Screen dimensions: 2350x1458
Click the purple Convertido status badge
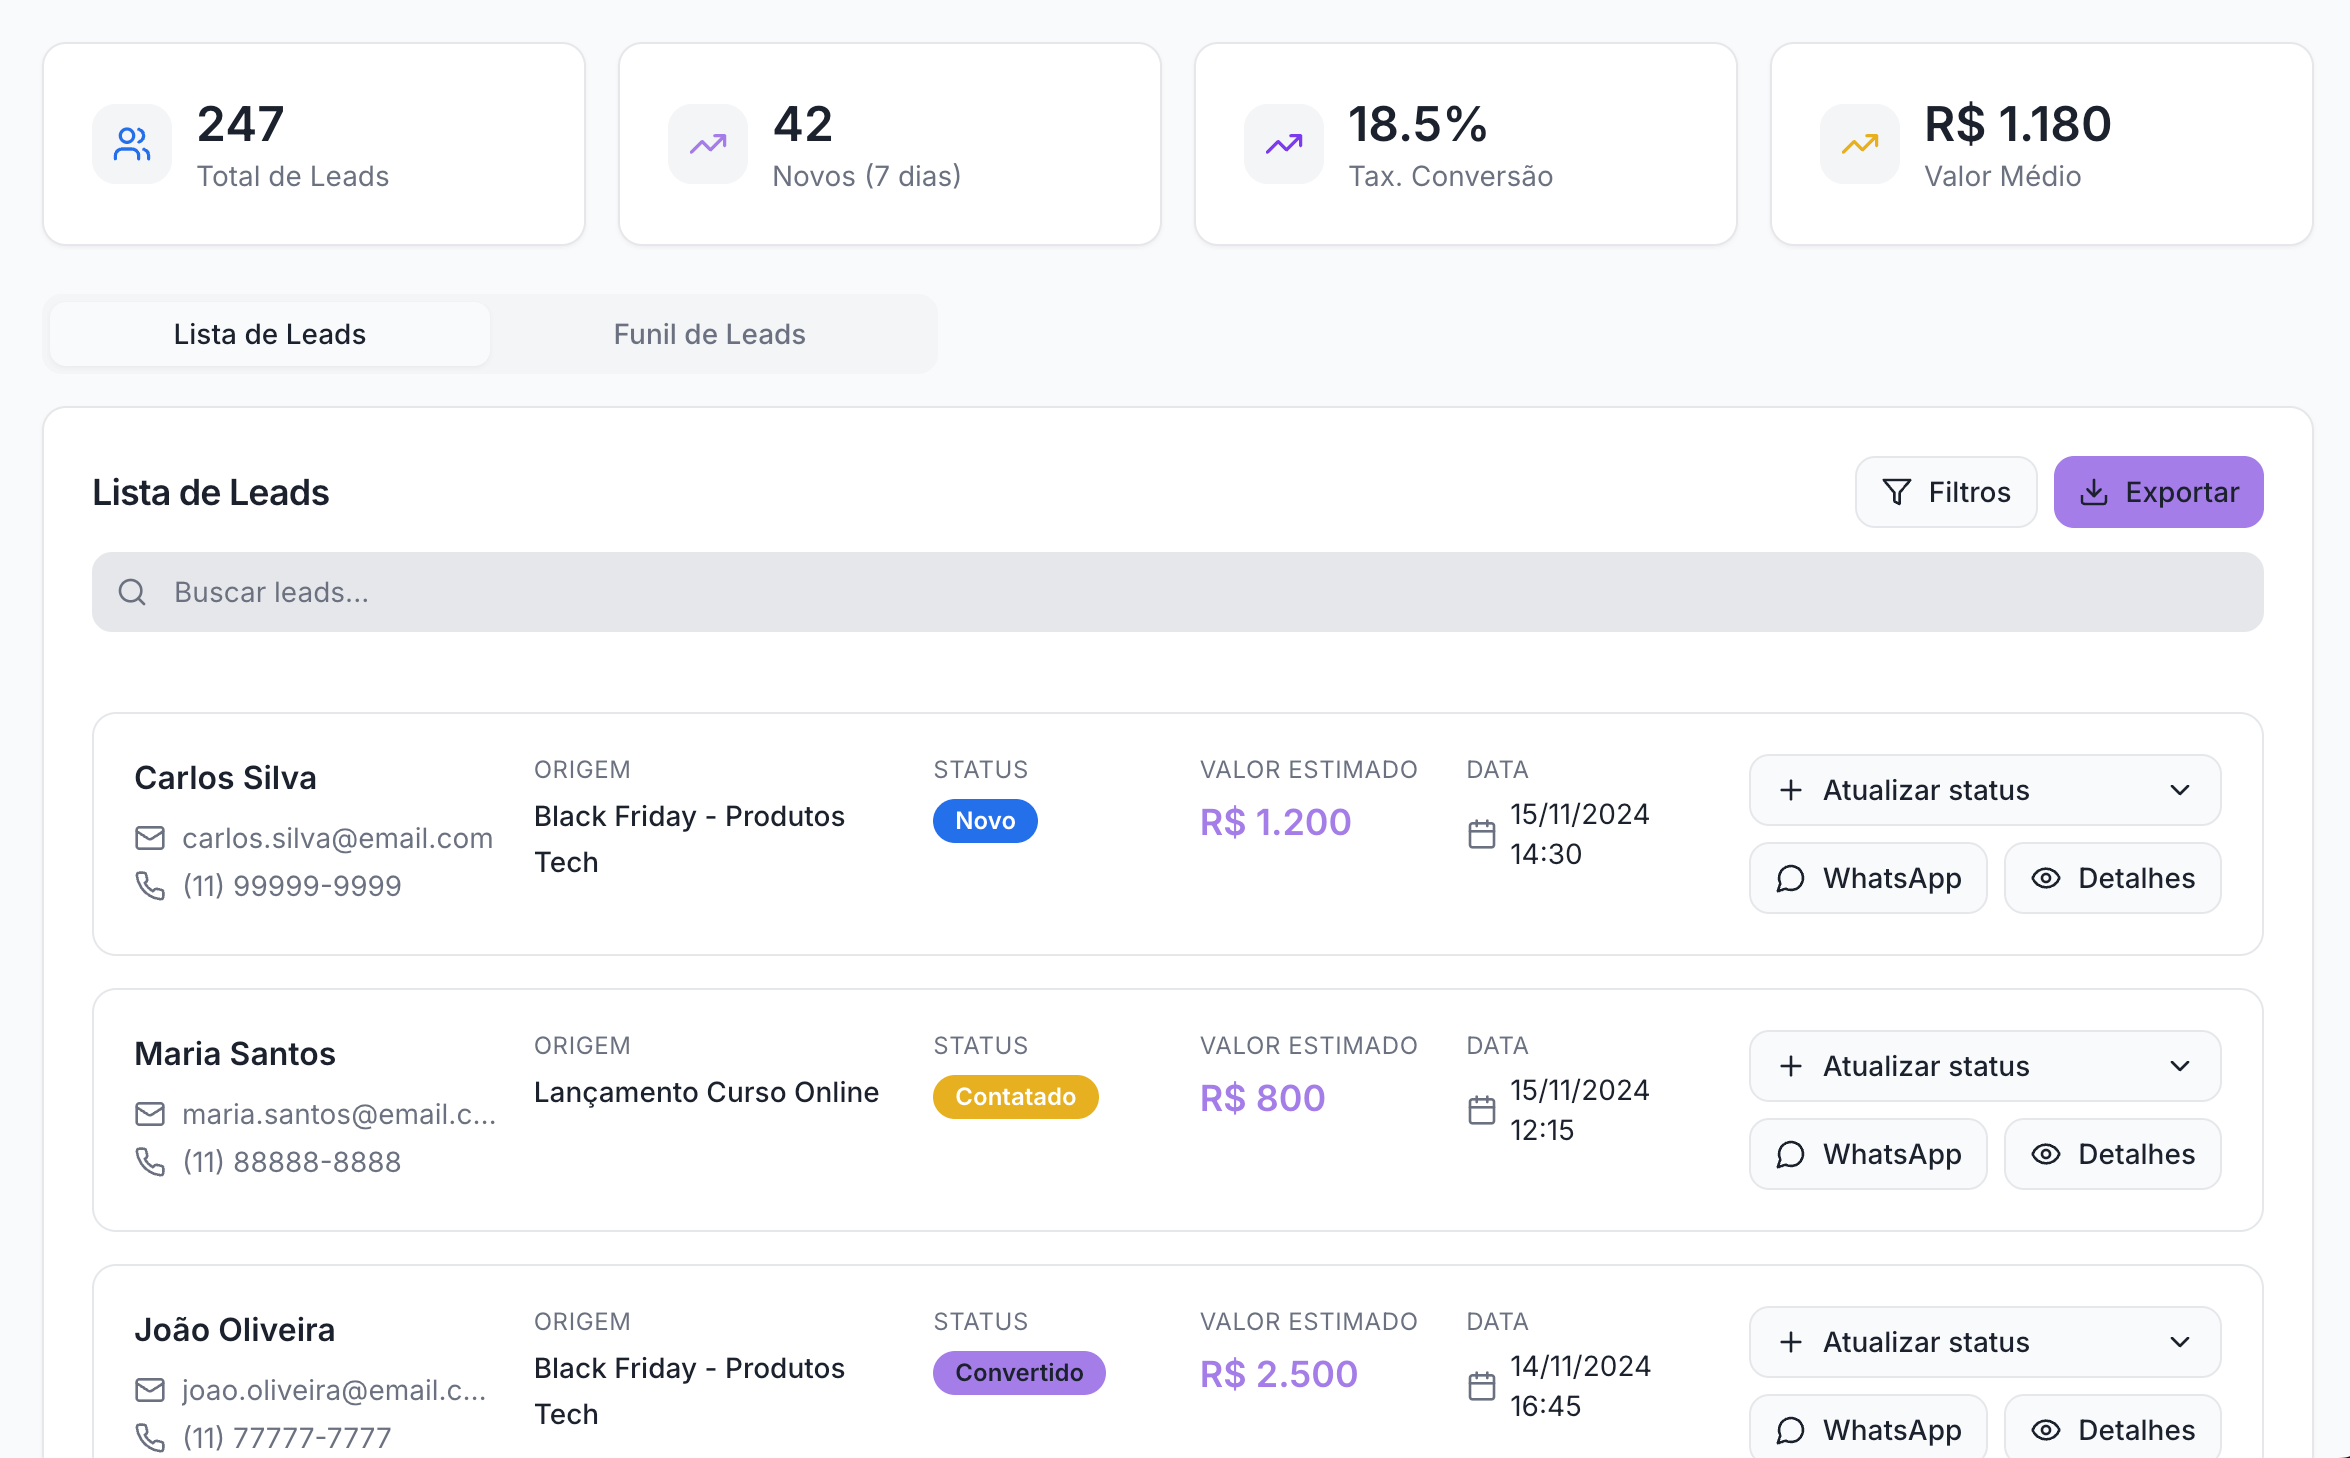click(1018, 1373)
